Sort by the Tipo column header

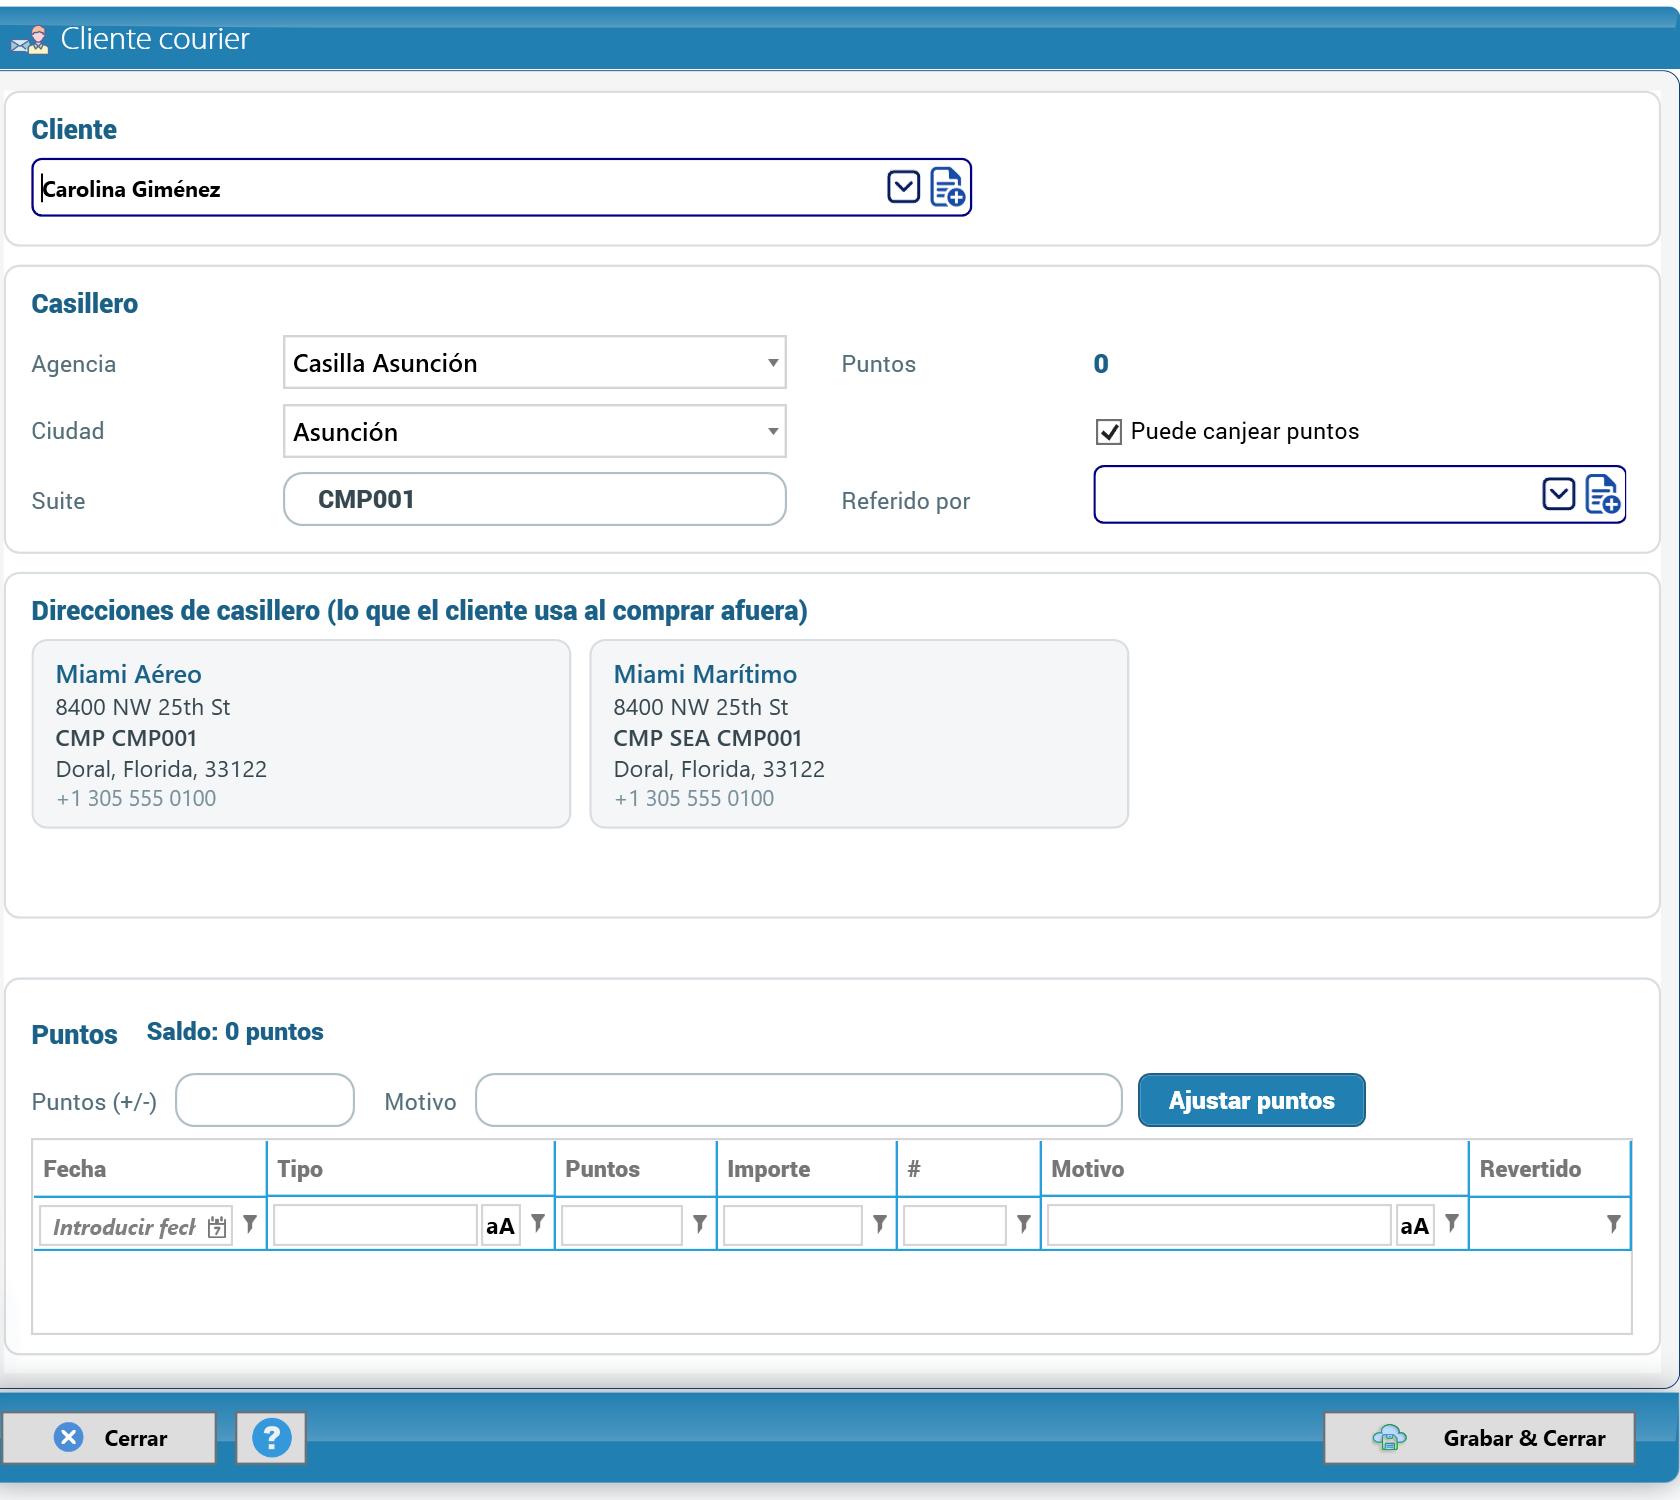(411, 1169)
